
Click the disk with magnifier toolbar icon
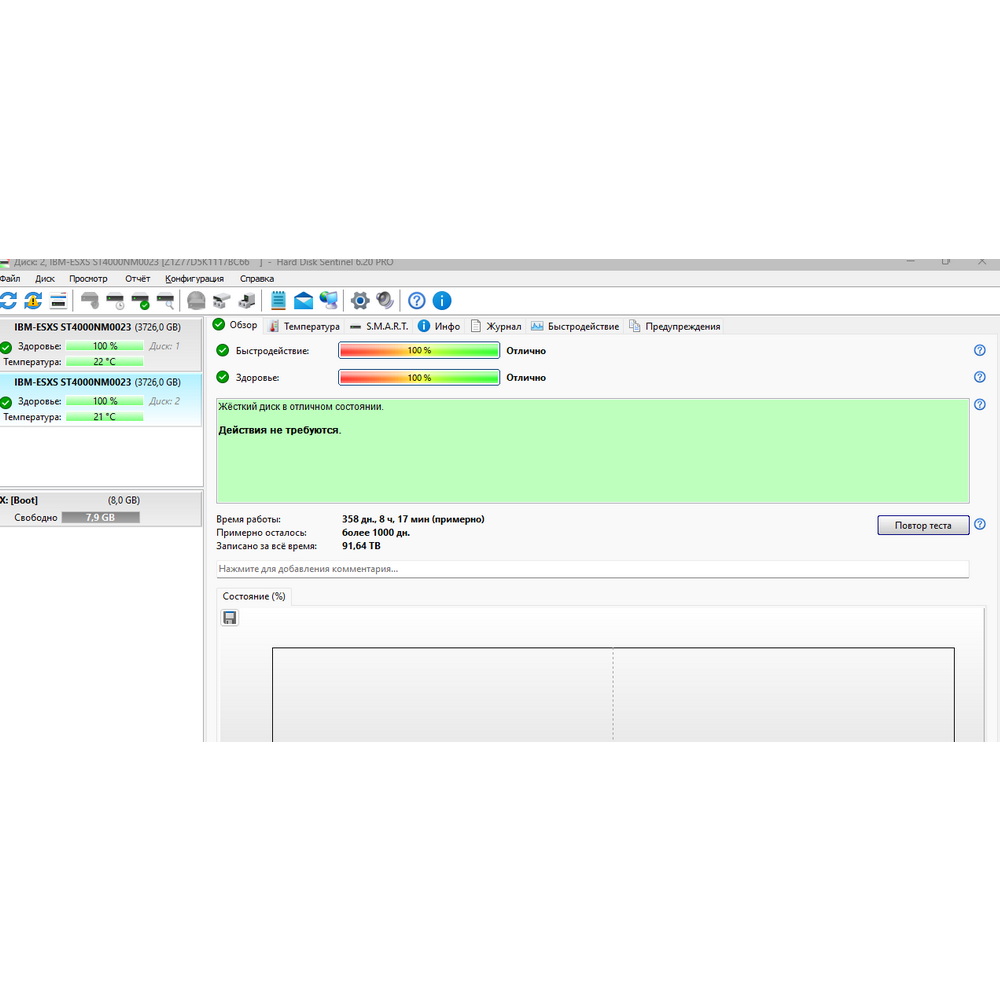pyautogui.click(x=166, y=301)
